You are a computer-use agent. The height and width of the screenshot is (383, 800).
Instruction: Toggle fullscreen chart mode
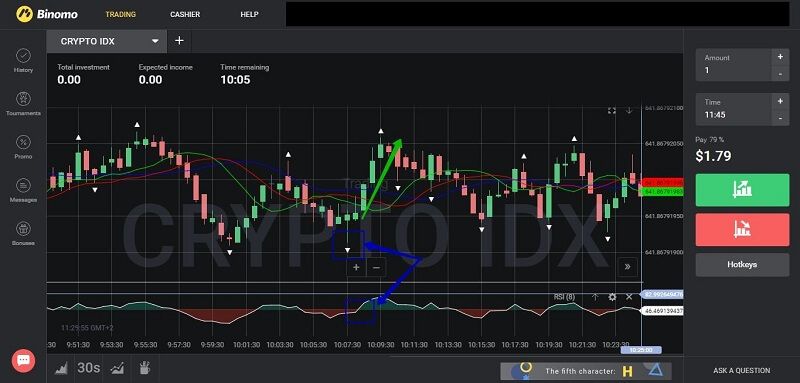tap(612, 111)
